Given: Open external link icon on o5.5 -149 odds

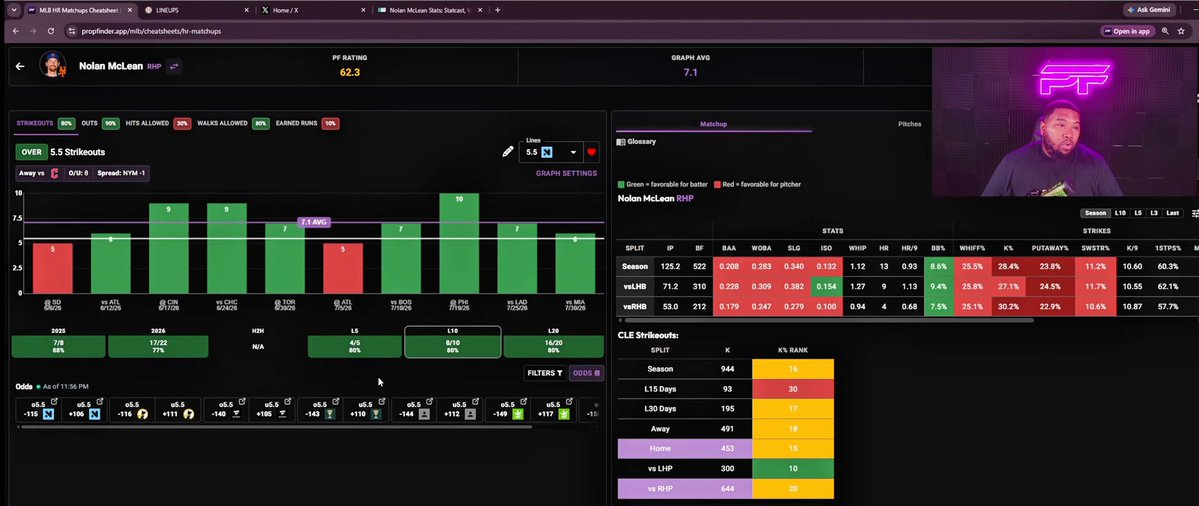Looking at the screenshot, I should coord(523,402).
